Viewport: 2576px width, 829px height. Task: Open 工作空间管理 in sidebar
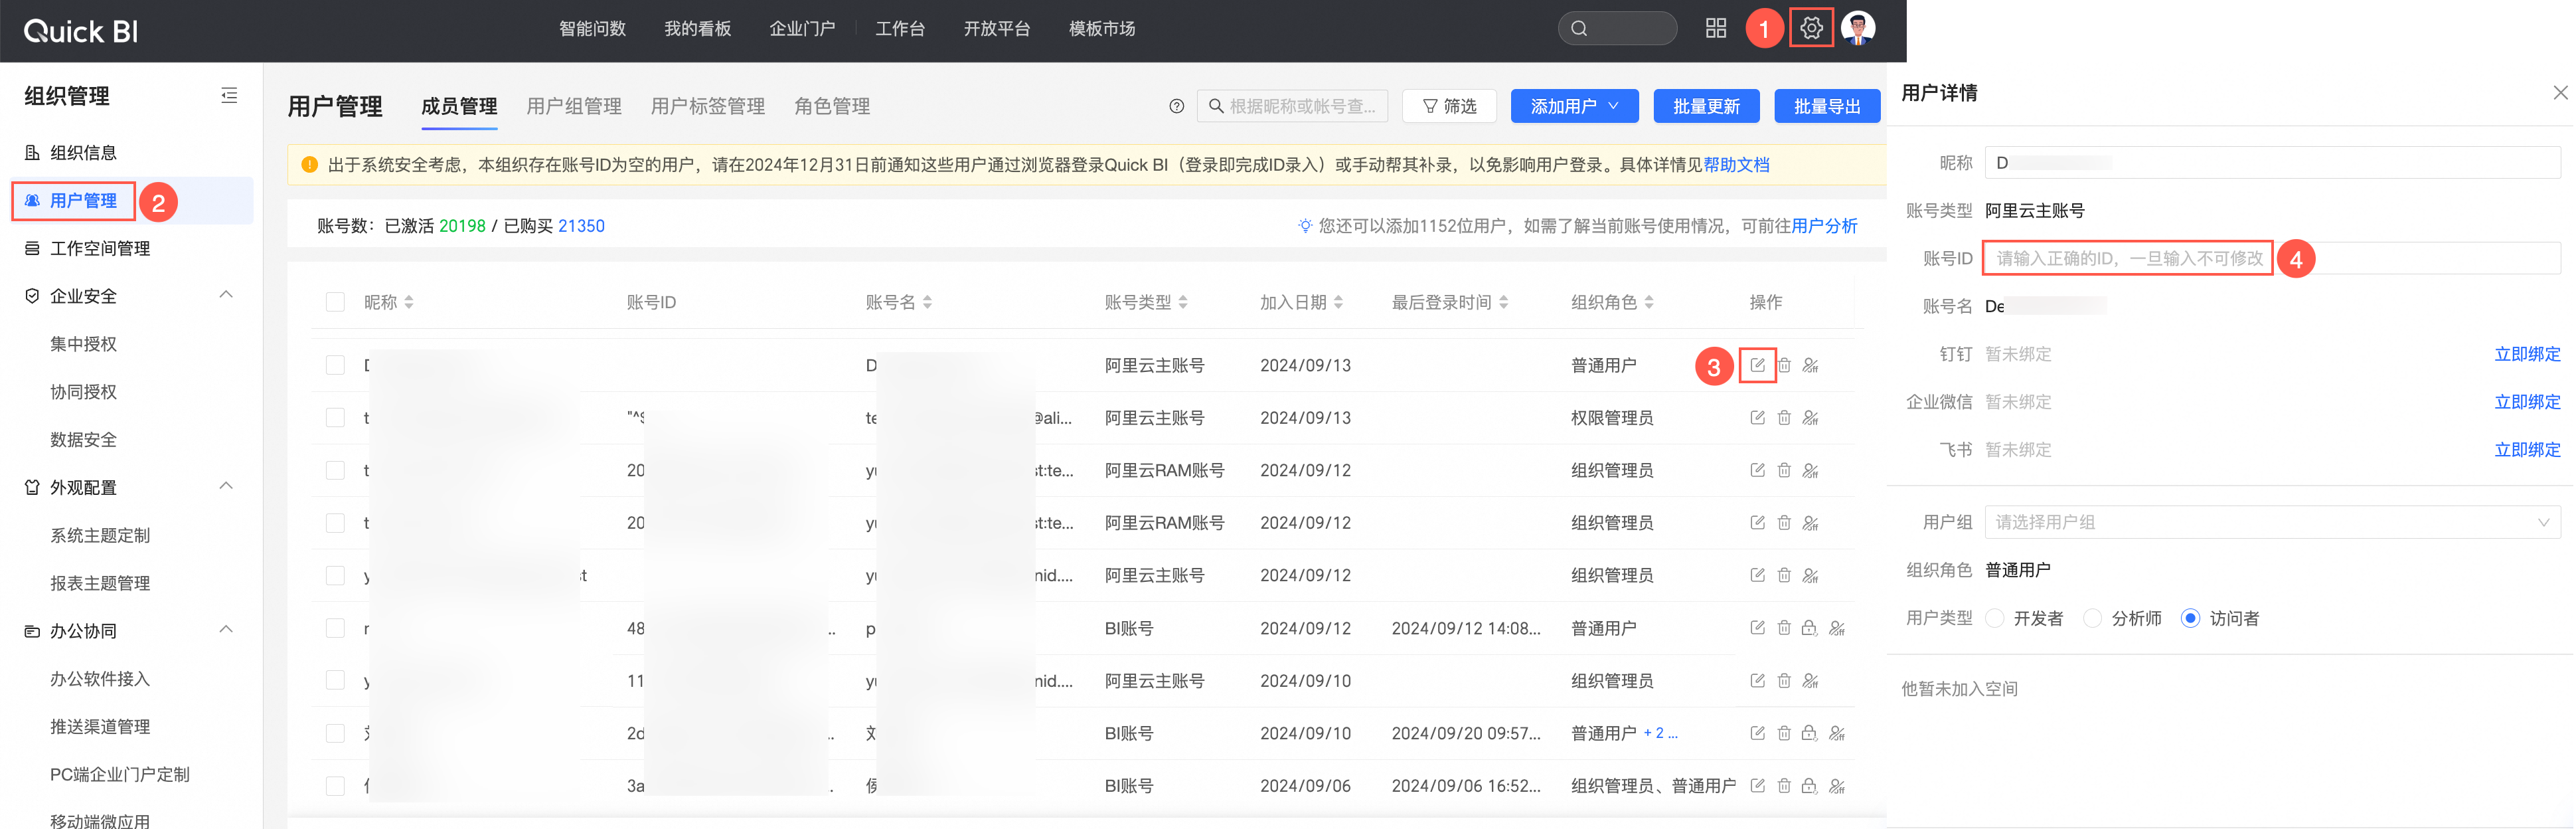pos(100,248)
